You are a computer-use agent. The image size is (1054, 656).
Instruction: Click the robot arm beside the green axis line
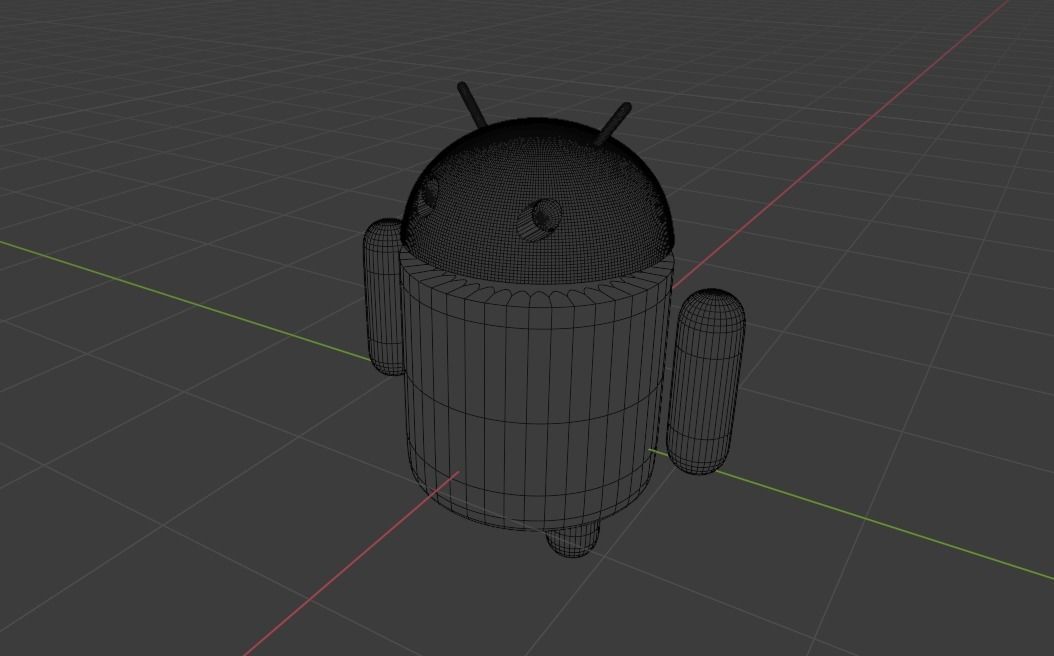click(x=706, y=382)
